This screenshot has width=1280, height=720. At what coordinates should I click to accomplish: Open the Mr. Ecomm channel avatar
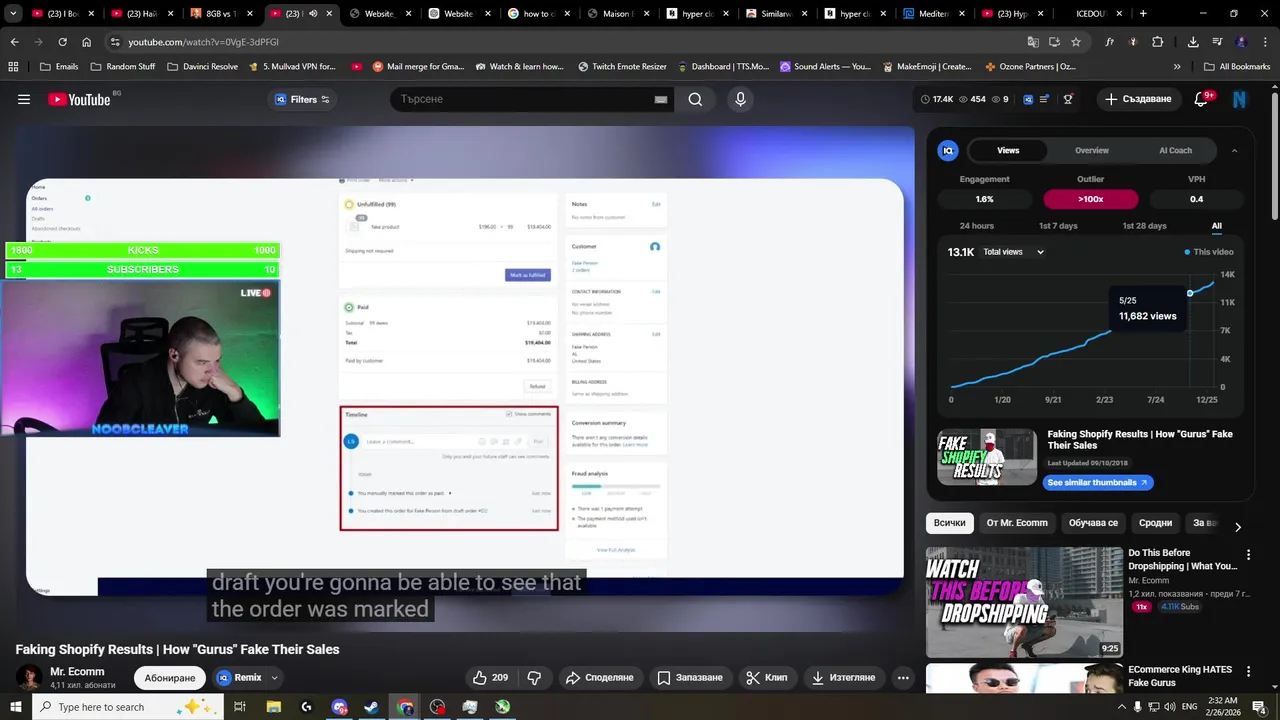[29, 677]
